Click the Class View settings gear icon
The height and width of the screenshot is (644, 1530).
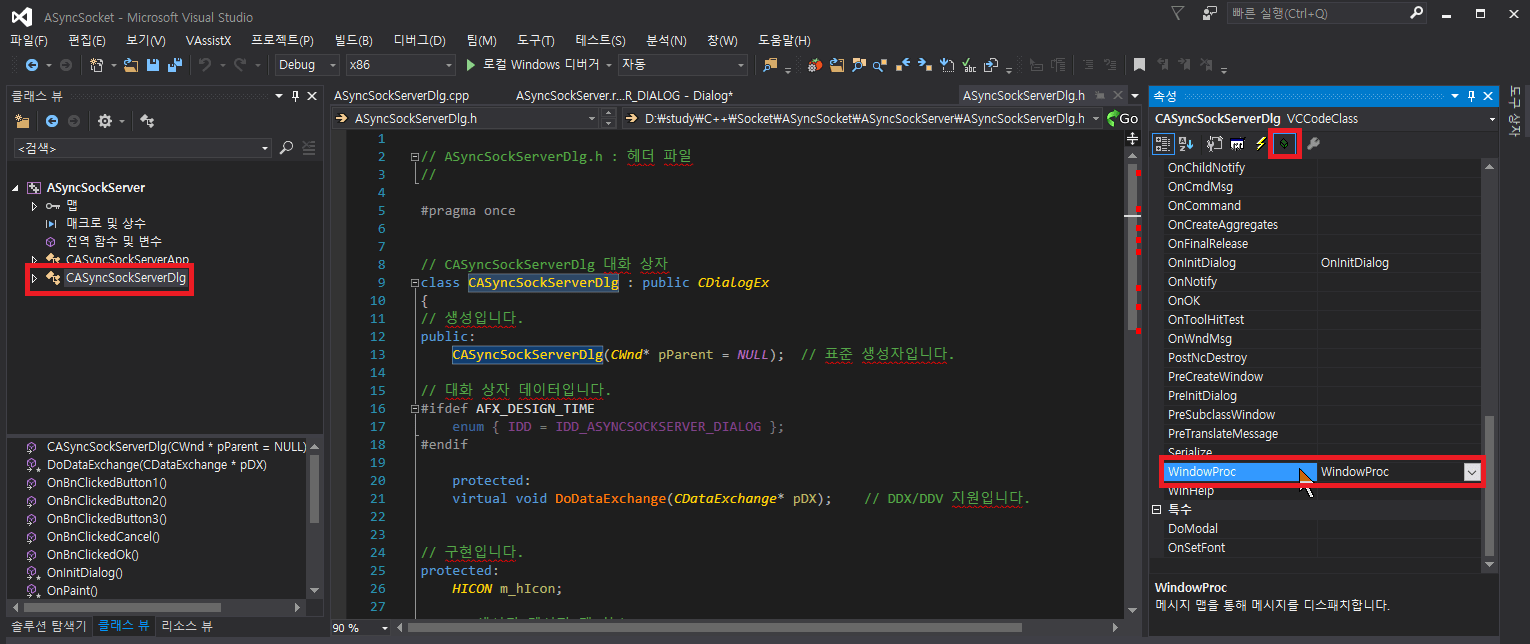point(104,121)
